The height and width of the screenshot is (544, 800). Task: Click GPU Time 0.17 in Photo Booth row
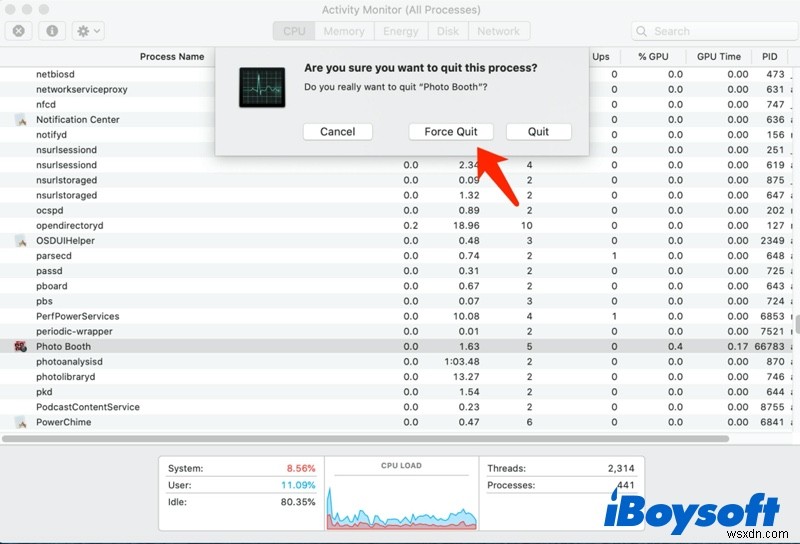coord(738,347)
